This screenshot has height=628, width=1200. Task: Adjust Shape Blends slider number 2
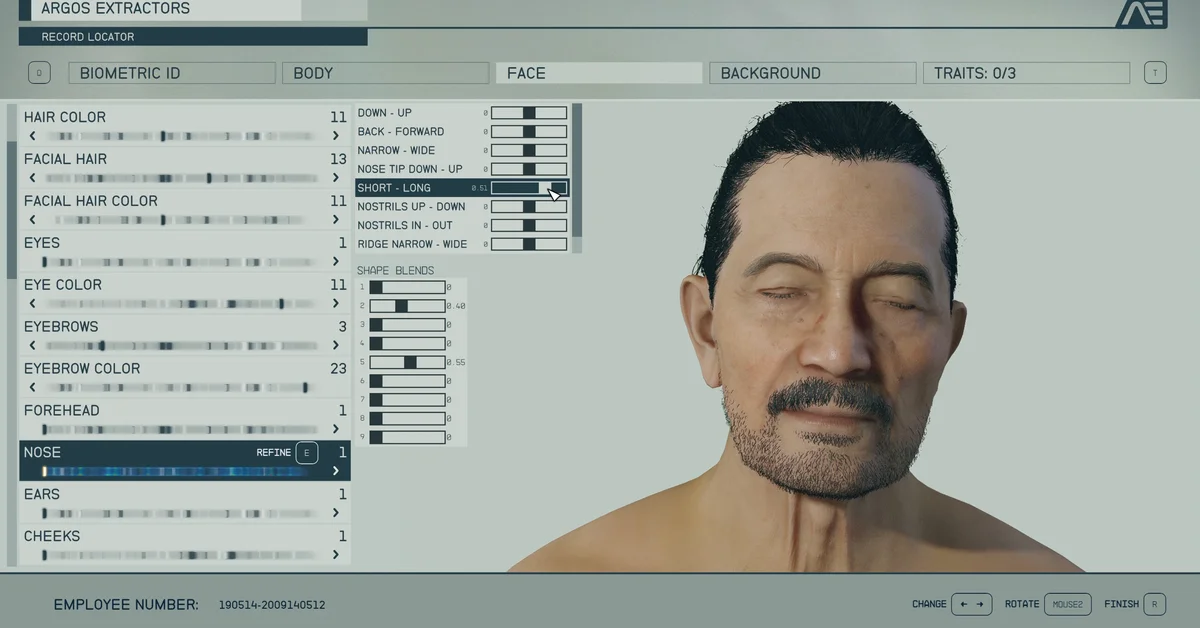tap(407, 306)
